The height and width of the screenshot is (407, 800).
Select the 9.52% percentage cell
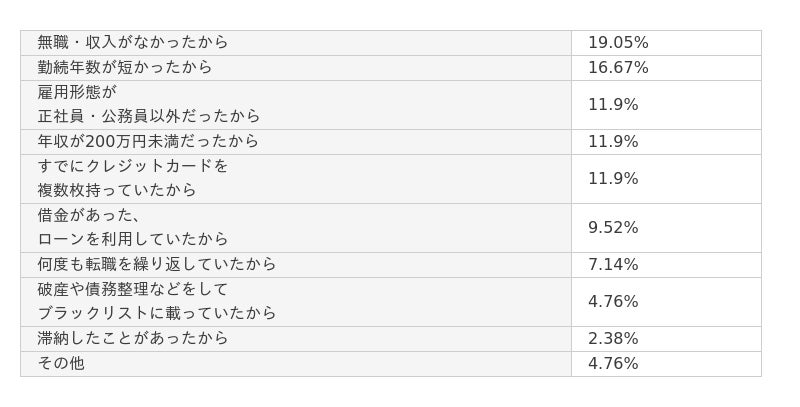pos(613,228)
